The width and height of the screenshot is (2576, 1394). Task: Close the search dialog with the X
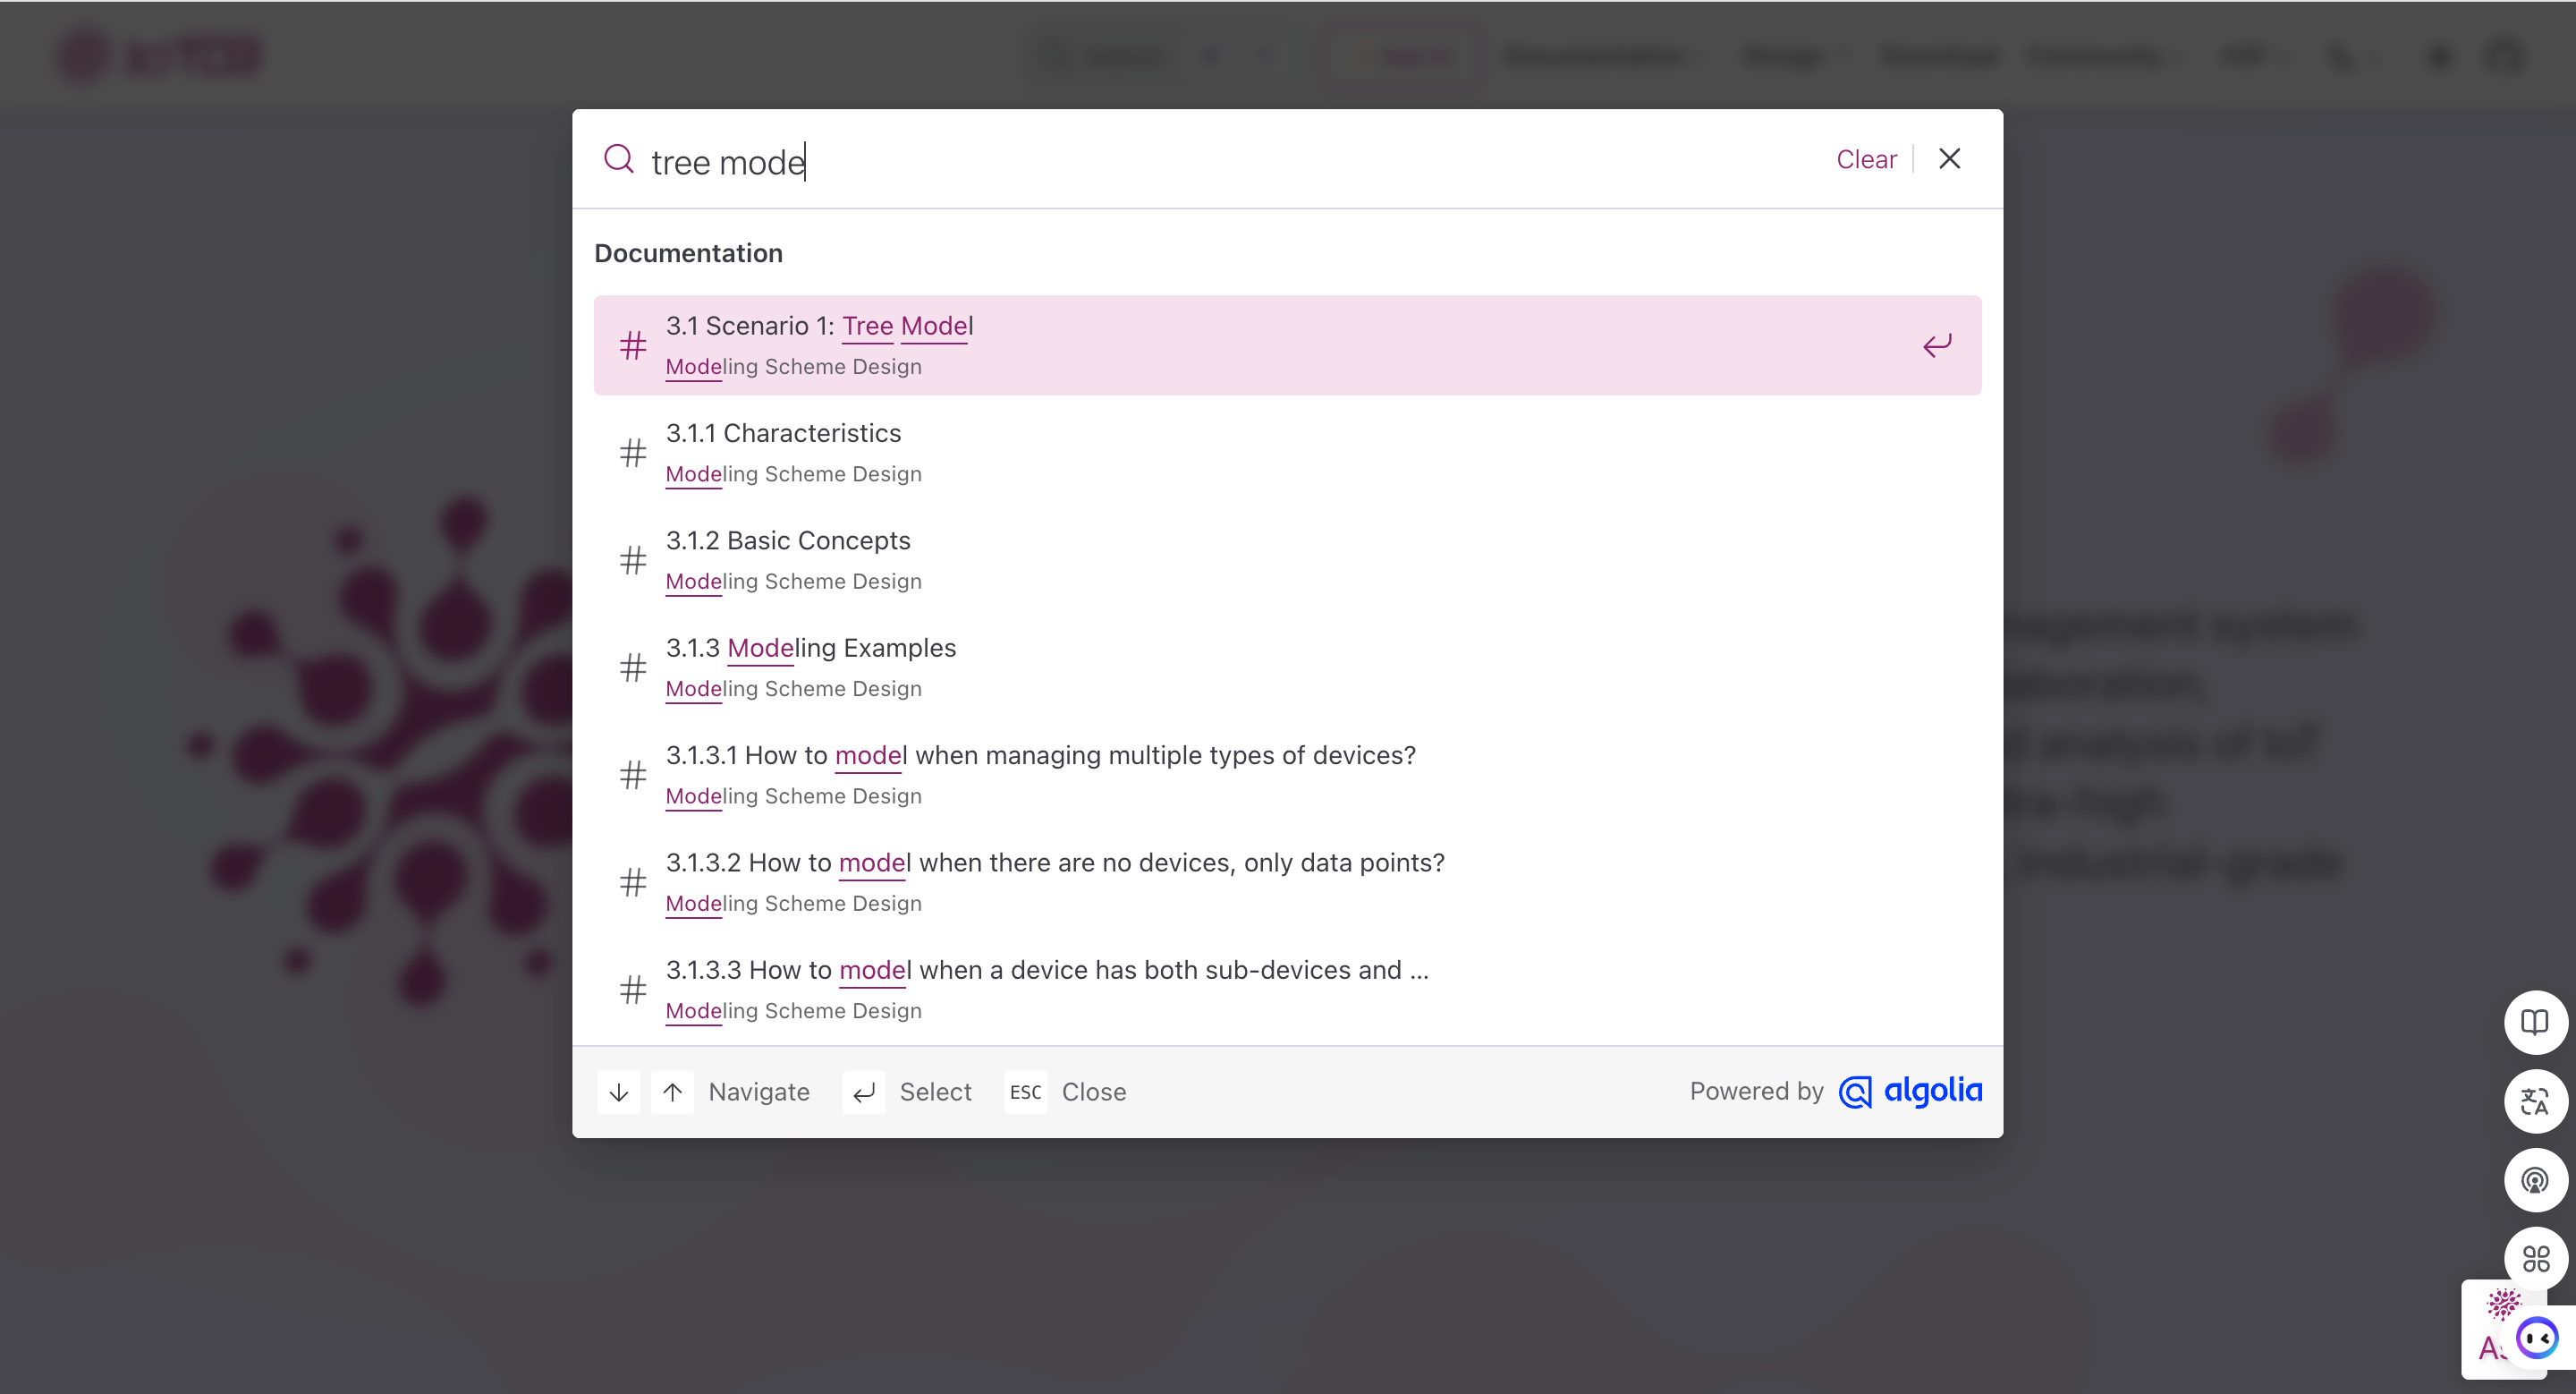point(1949,158)
